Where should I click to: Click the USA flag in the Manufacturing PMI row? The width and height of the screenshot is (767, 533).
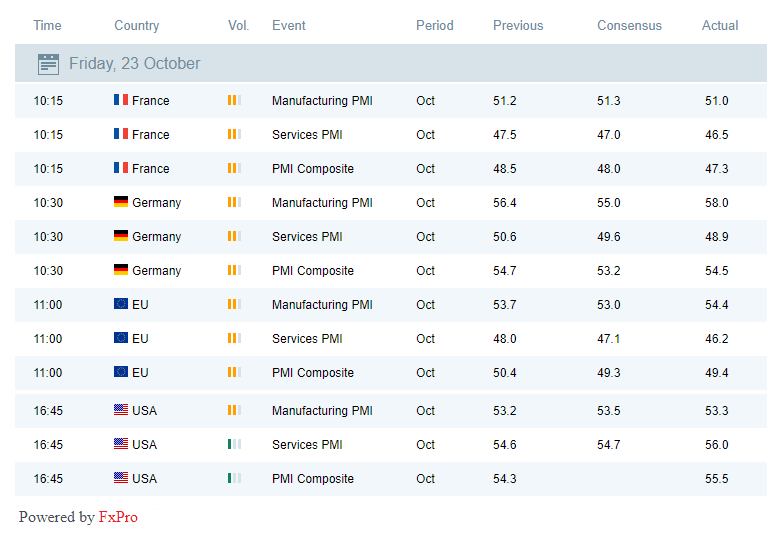121,410
